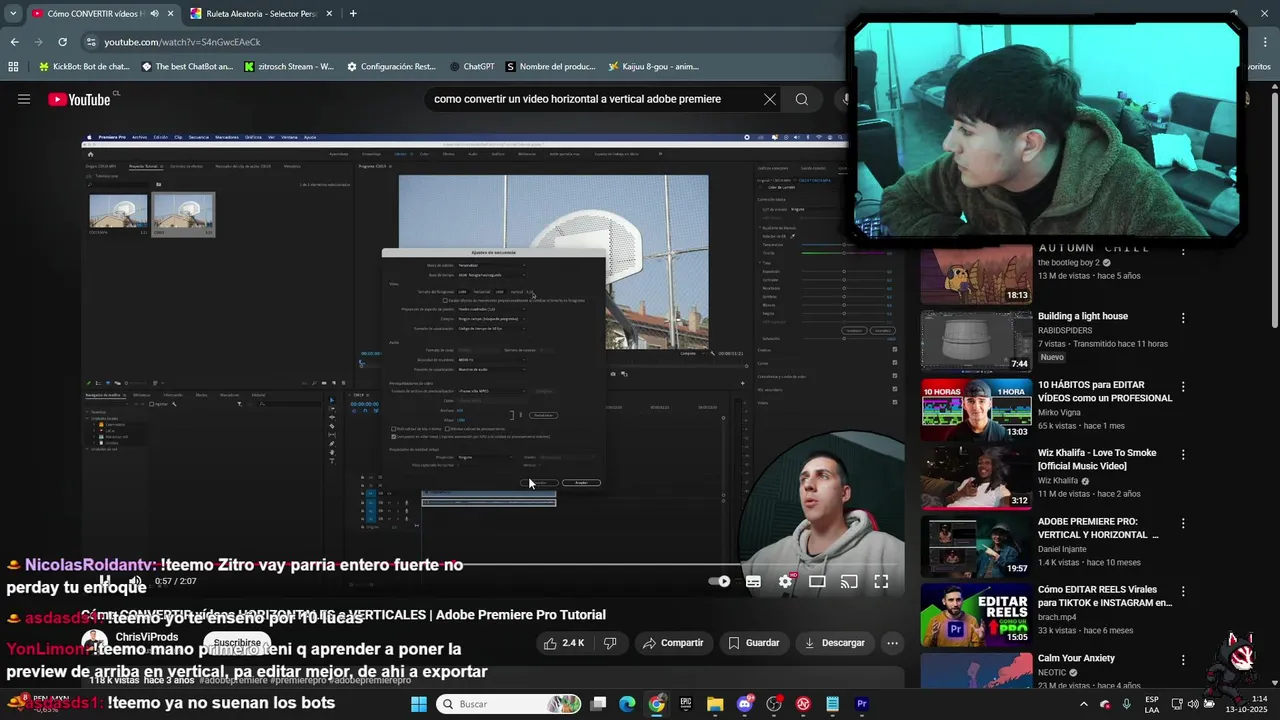Image resolution: width=1280 pixels, height=720 pixels.
Task: Open the Kaijuu 8-gou bookmark
Action: pyautogui.click(x=653, y=67)
